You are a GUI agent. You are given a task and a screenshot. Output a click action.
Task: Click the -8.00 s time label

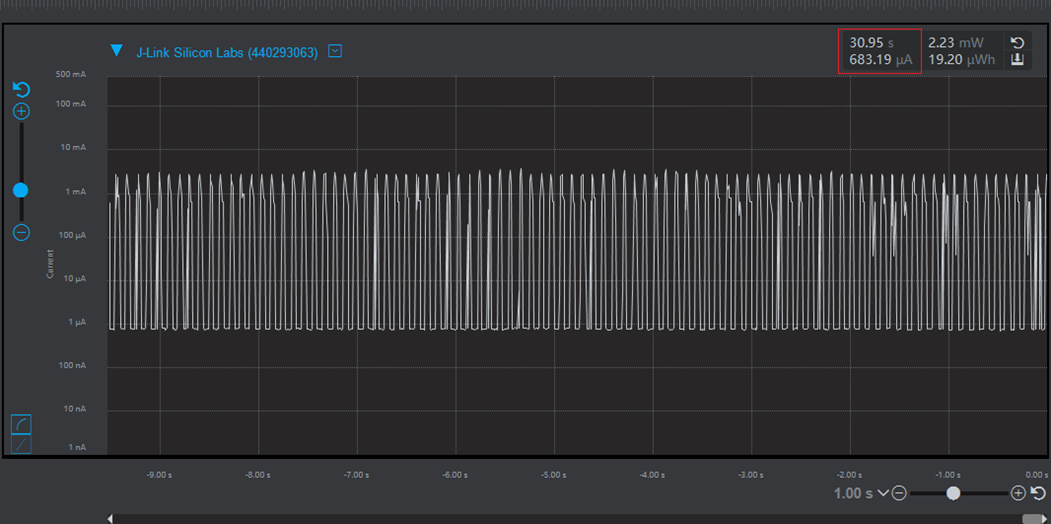click(258, 475)
